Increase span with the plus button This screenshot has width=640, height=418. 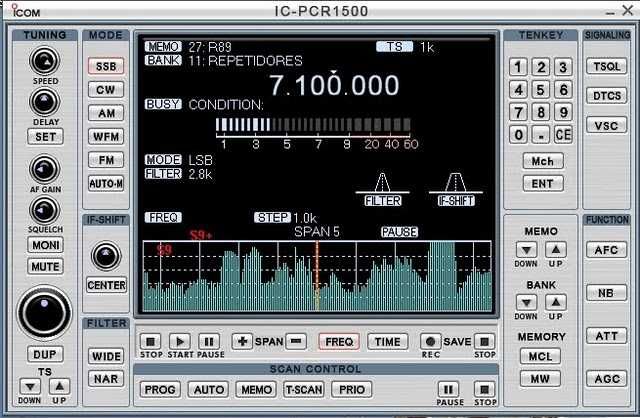(x=242, y=341)
